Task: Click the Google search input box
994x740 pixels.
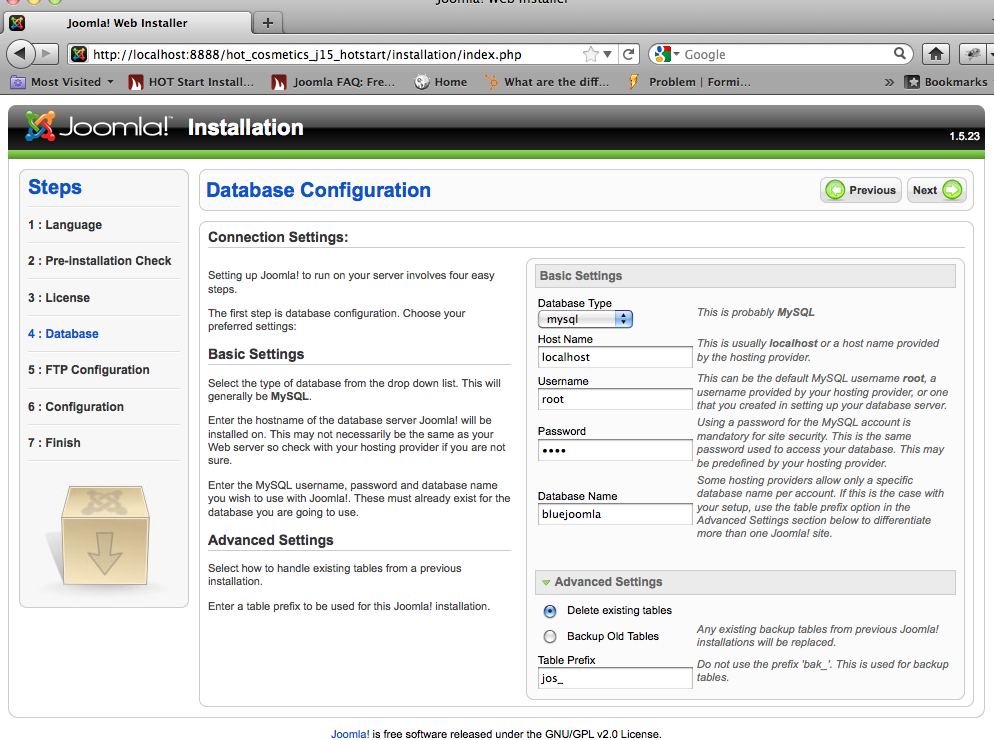Action: click(x=786, y=55)
